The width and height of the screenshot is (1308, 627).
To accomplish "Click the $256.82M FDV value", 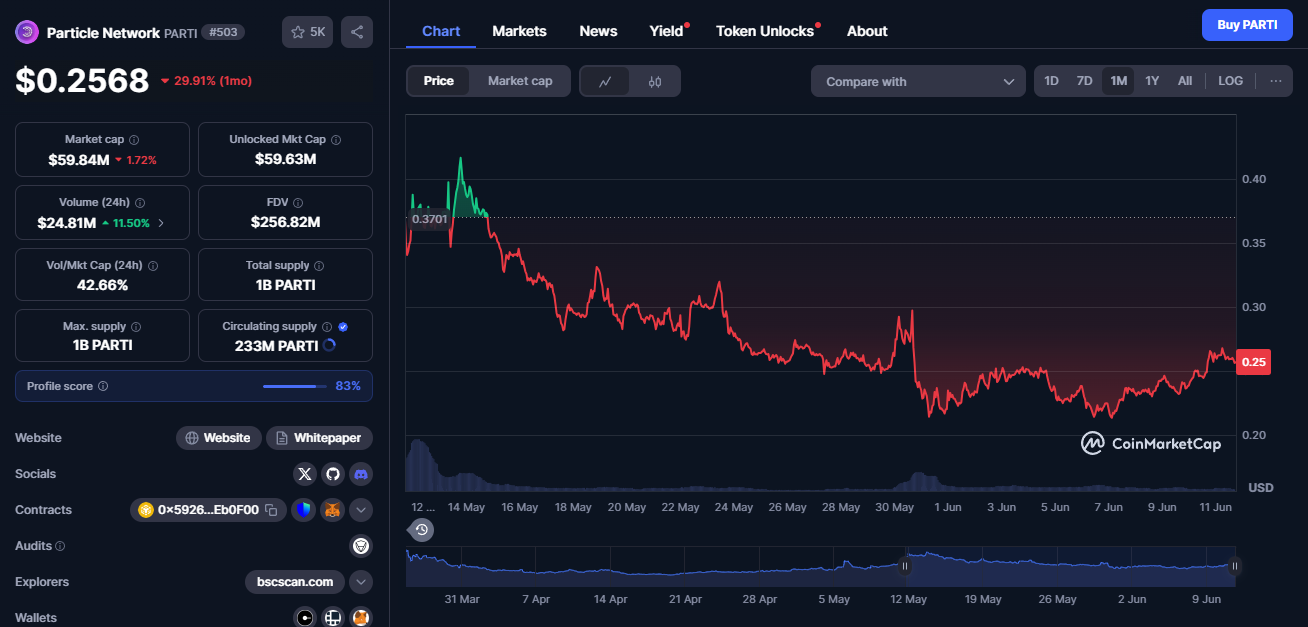I will 285,222.
